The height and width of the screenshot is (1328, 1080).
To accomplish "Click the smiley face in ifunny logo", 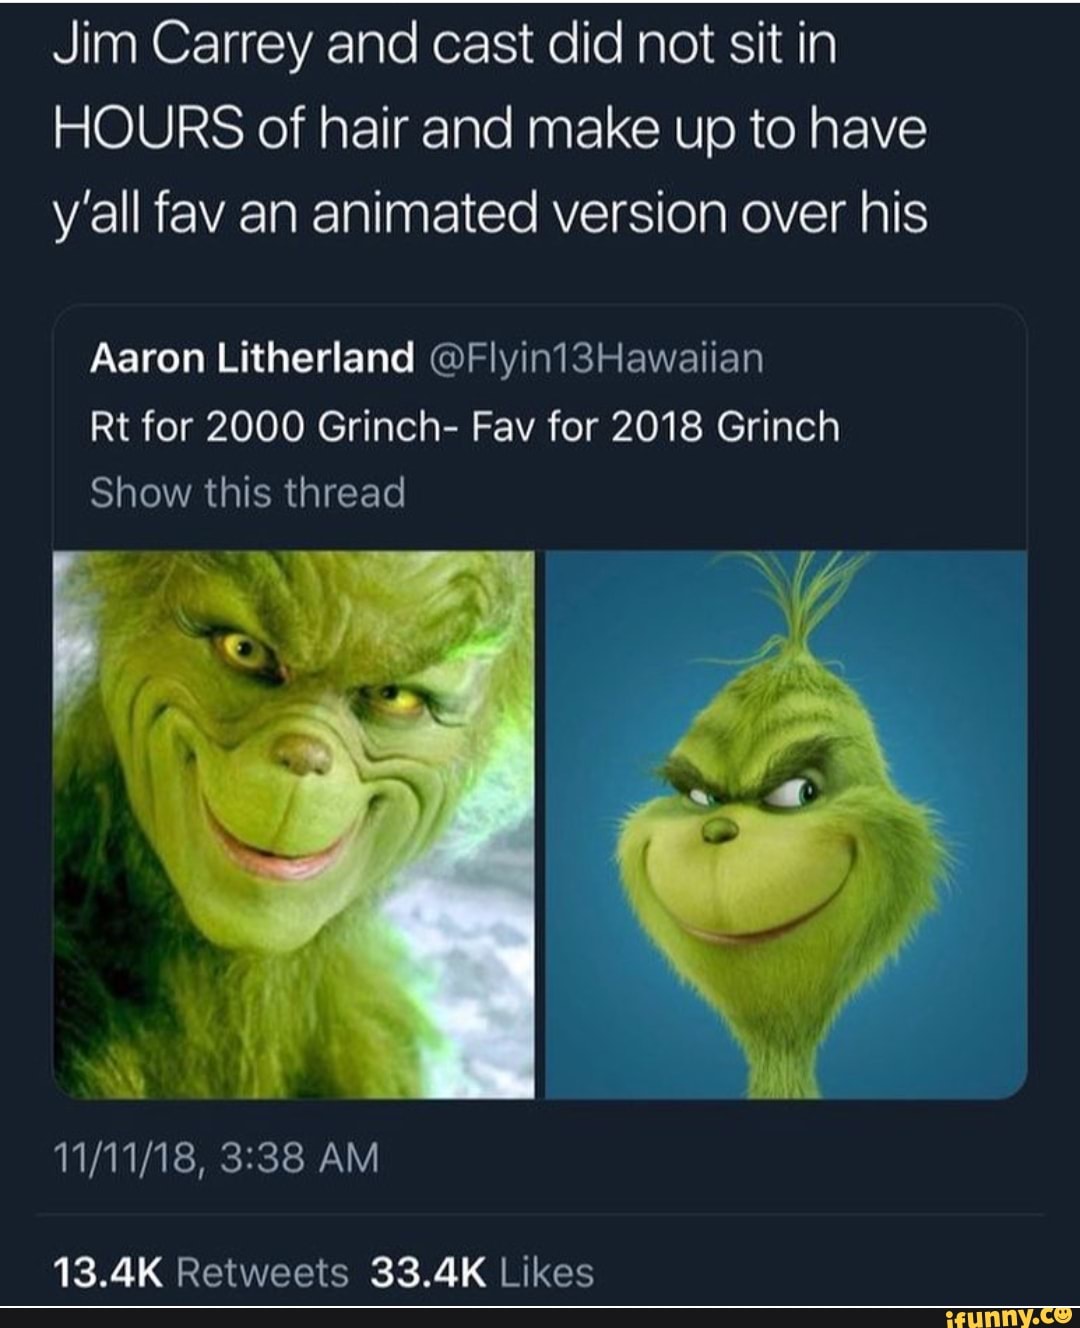I will coord(1063,1315).
